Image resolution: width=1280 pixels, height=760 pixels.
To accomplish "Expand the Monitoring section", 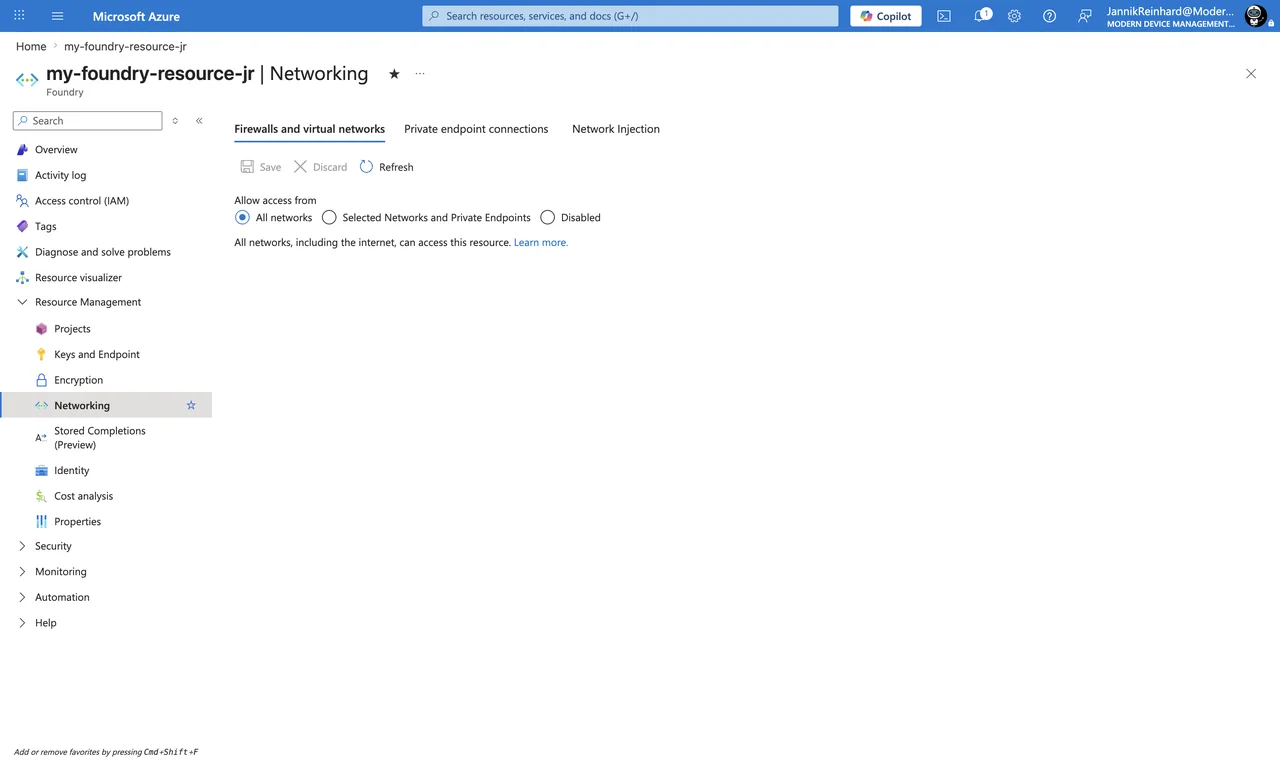I will (22, 572).
